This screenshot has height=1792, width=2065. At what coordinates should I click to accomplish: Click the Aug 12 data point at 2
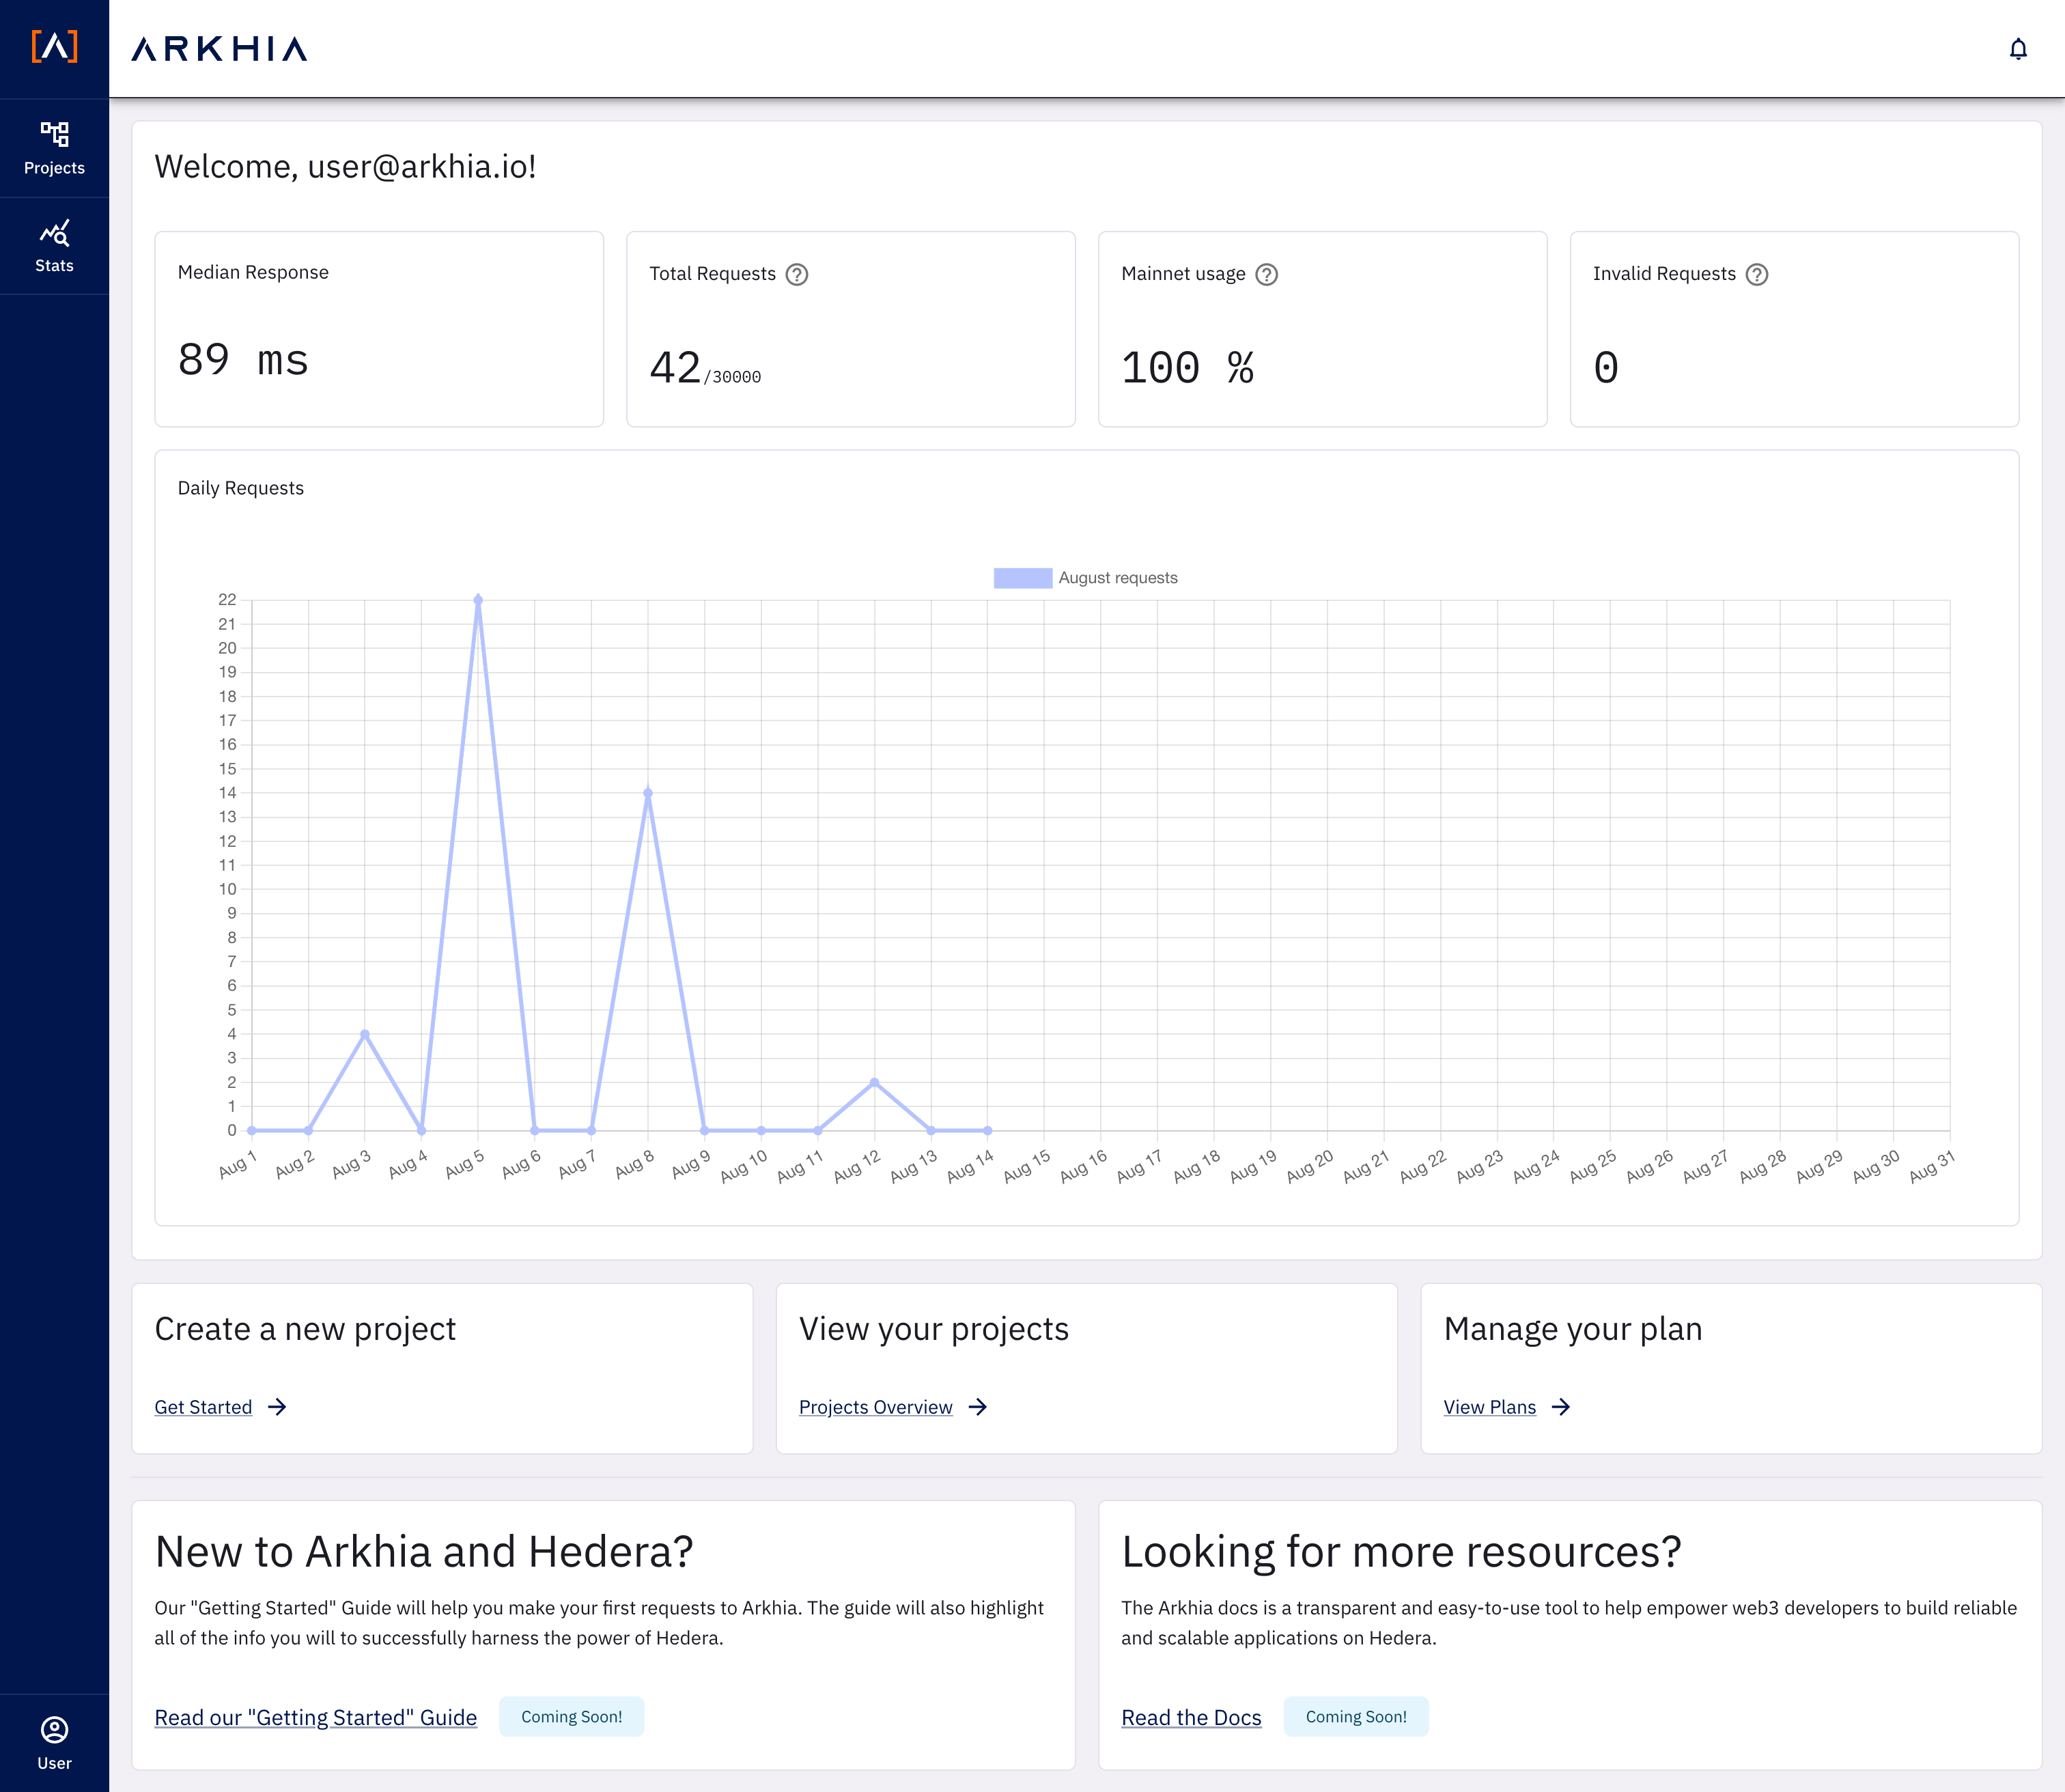875,1082
